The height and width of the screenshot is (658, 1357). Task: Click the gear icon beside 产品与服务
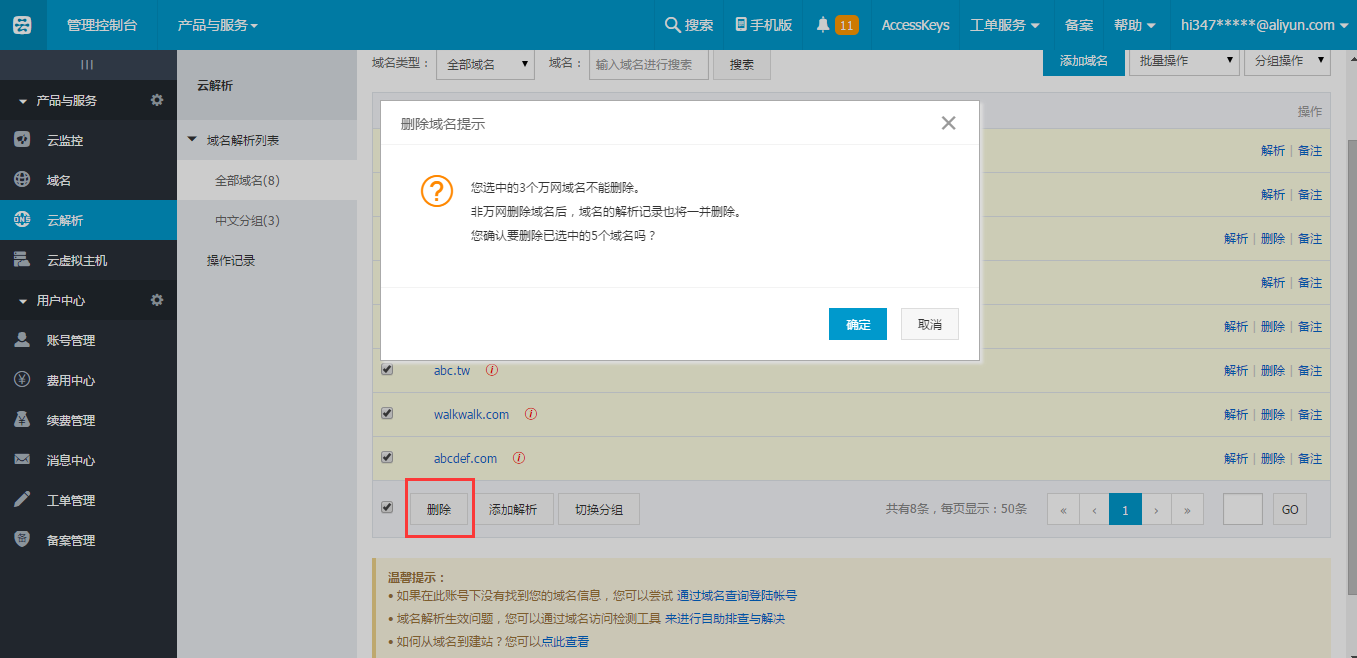tap(157, 100)
